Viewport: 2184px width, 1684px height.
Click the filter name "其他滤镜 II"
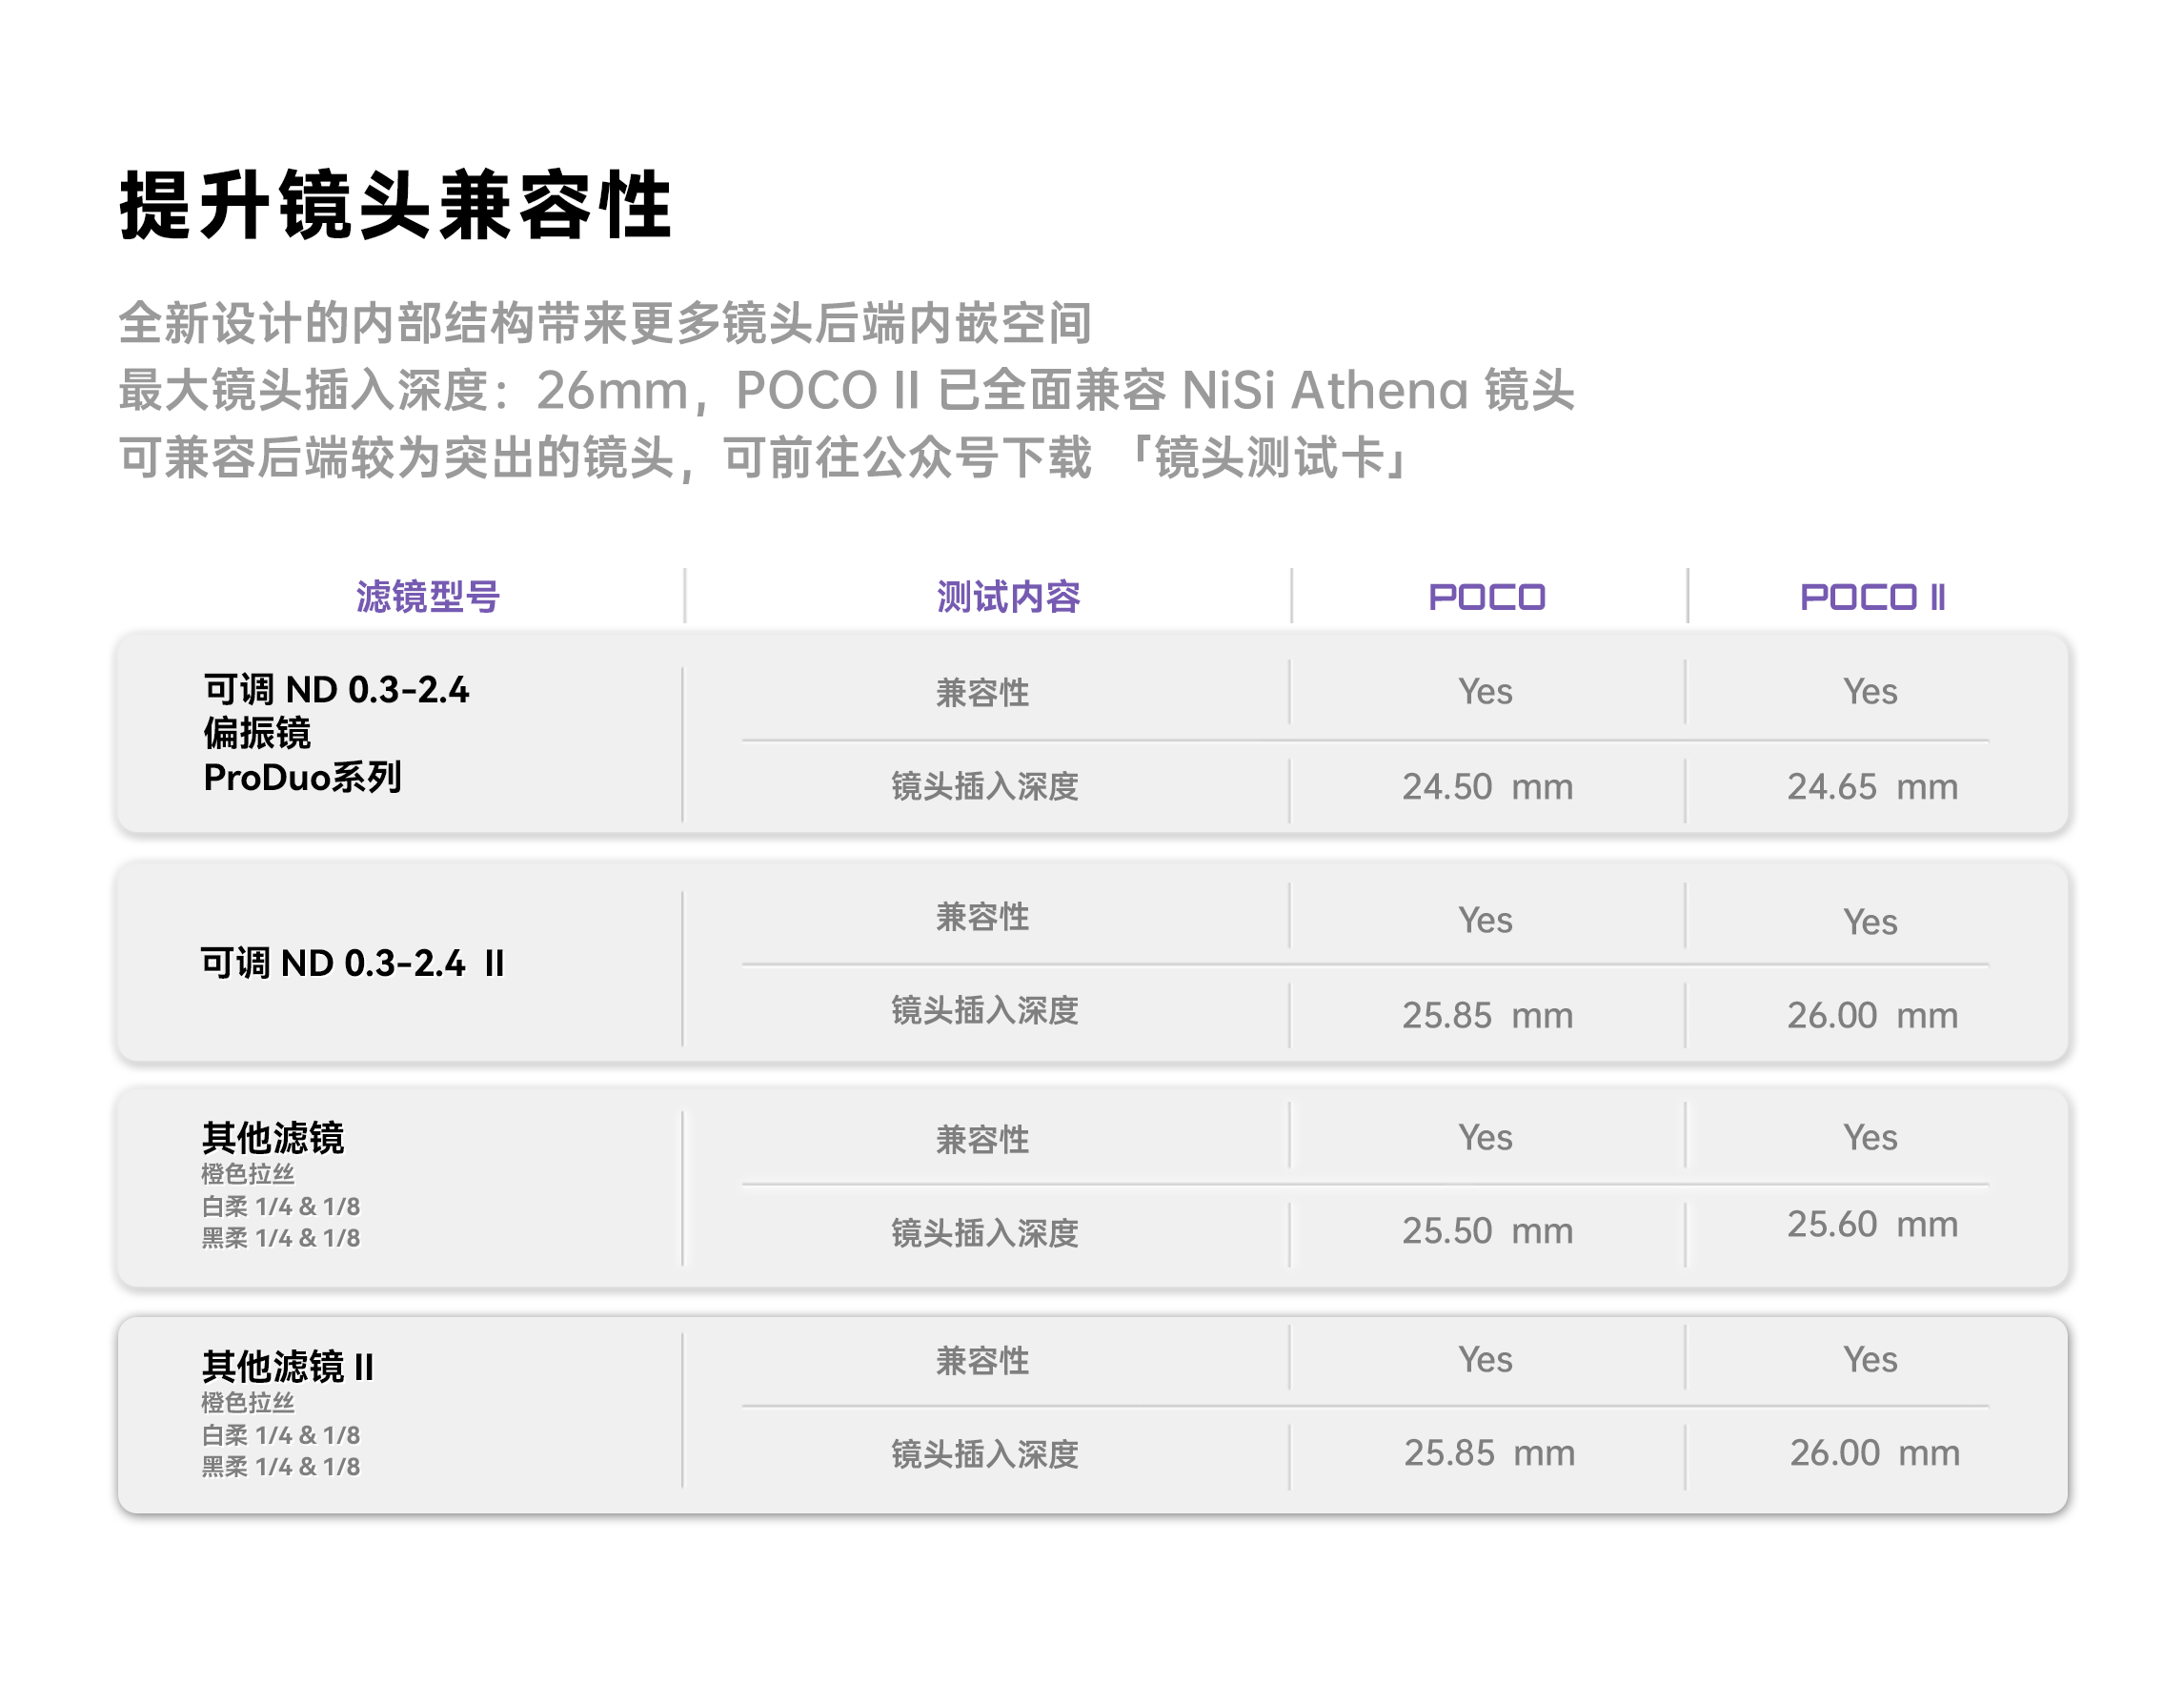[288, 1367]
